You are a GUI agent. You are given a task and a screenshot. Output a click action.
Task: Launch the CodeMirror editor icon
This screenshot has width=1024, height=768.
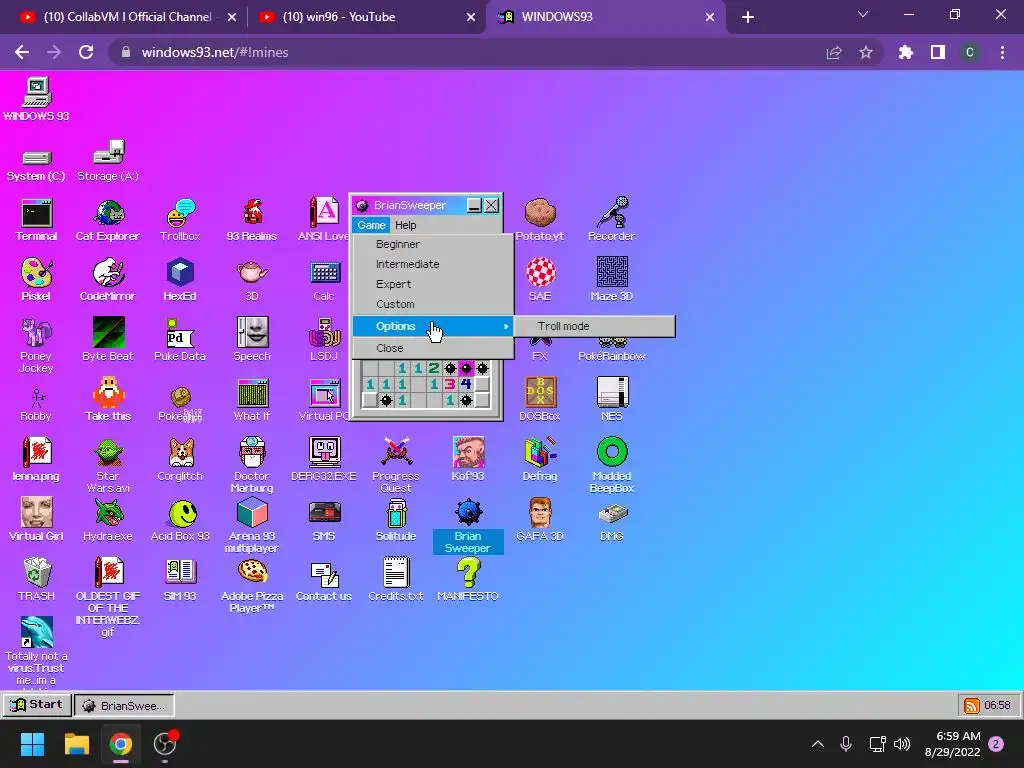pos(108,280)
